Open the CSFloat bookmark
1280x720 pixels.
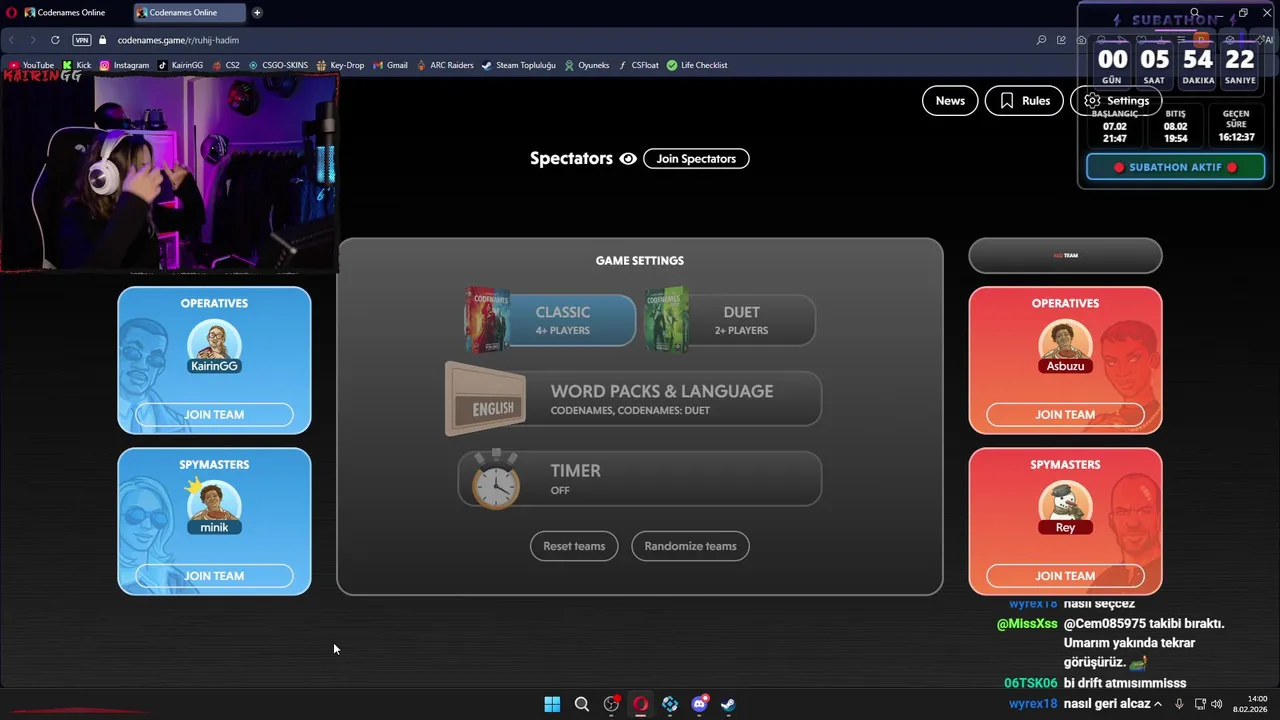638,65
